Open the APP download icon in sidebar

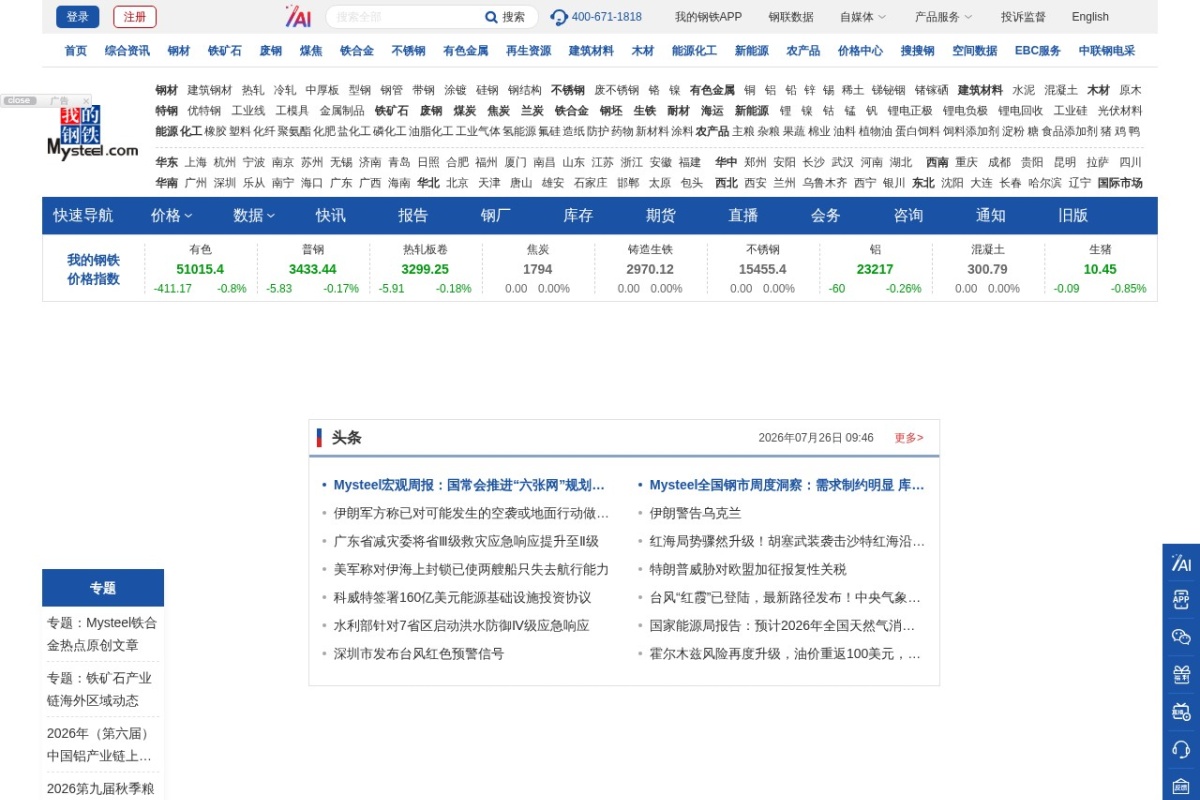click(1181, 600)
